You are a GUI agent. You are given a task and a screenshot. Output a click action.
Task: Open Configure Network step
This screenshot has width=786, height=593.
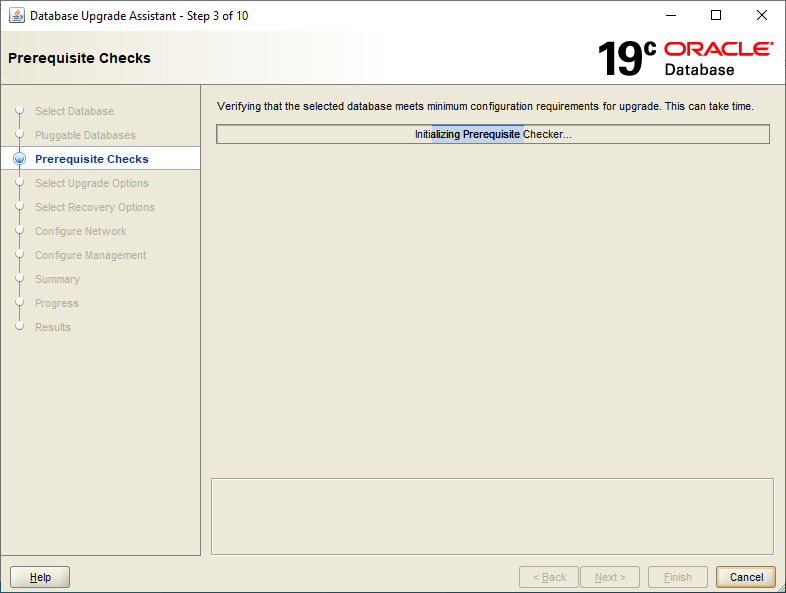[x=80, y=232]
